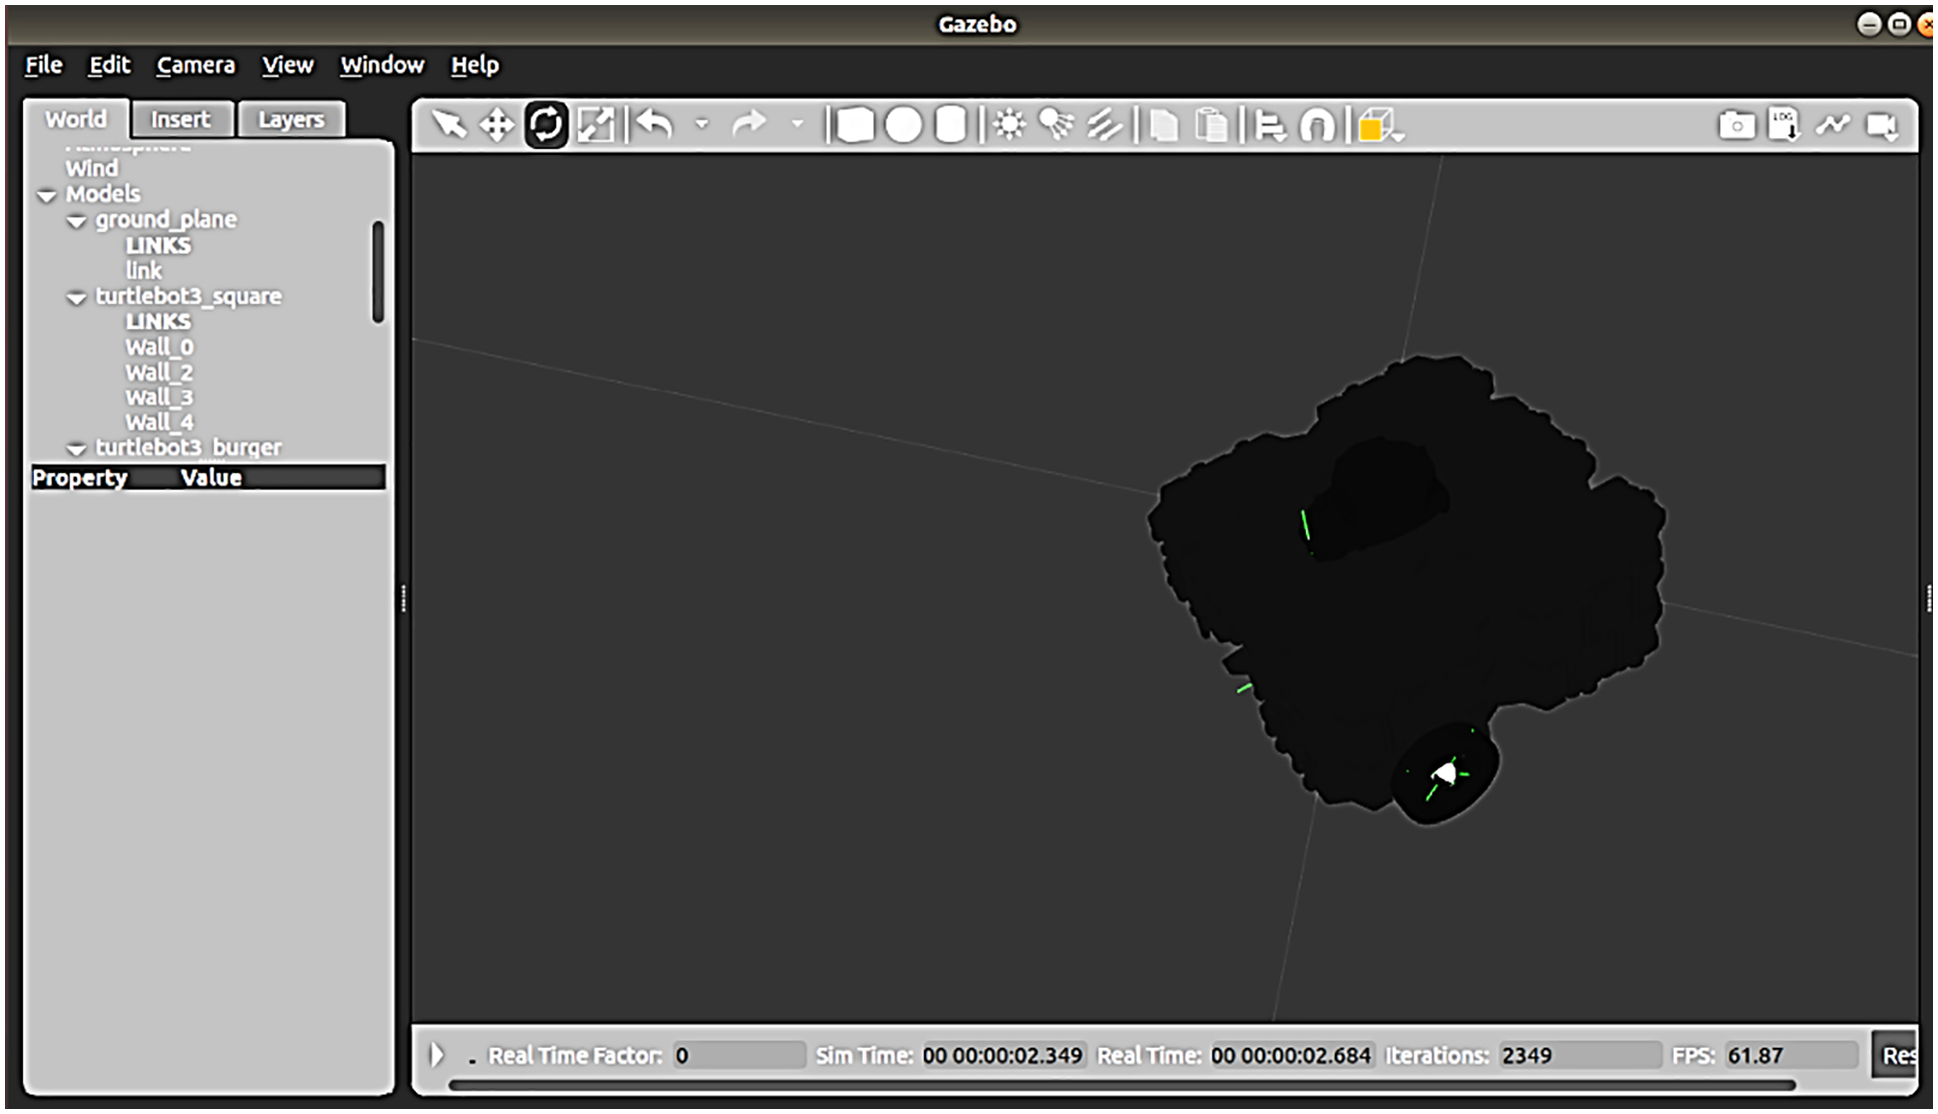
Task: Enable the snap magnet tool
Action: [x=1317, y=126]
